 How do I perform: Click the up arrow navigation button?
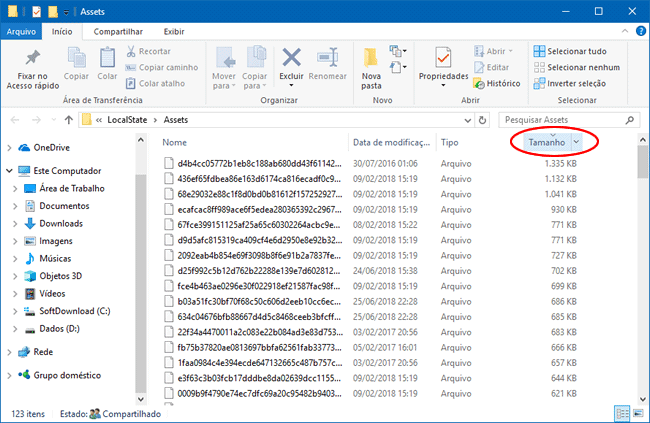tap(68, 120)
